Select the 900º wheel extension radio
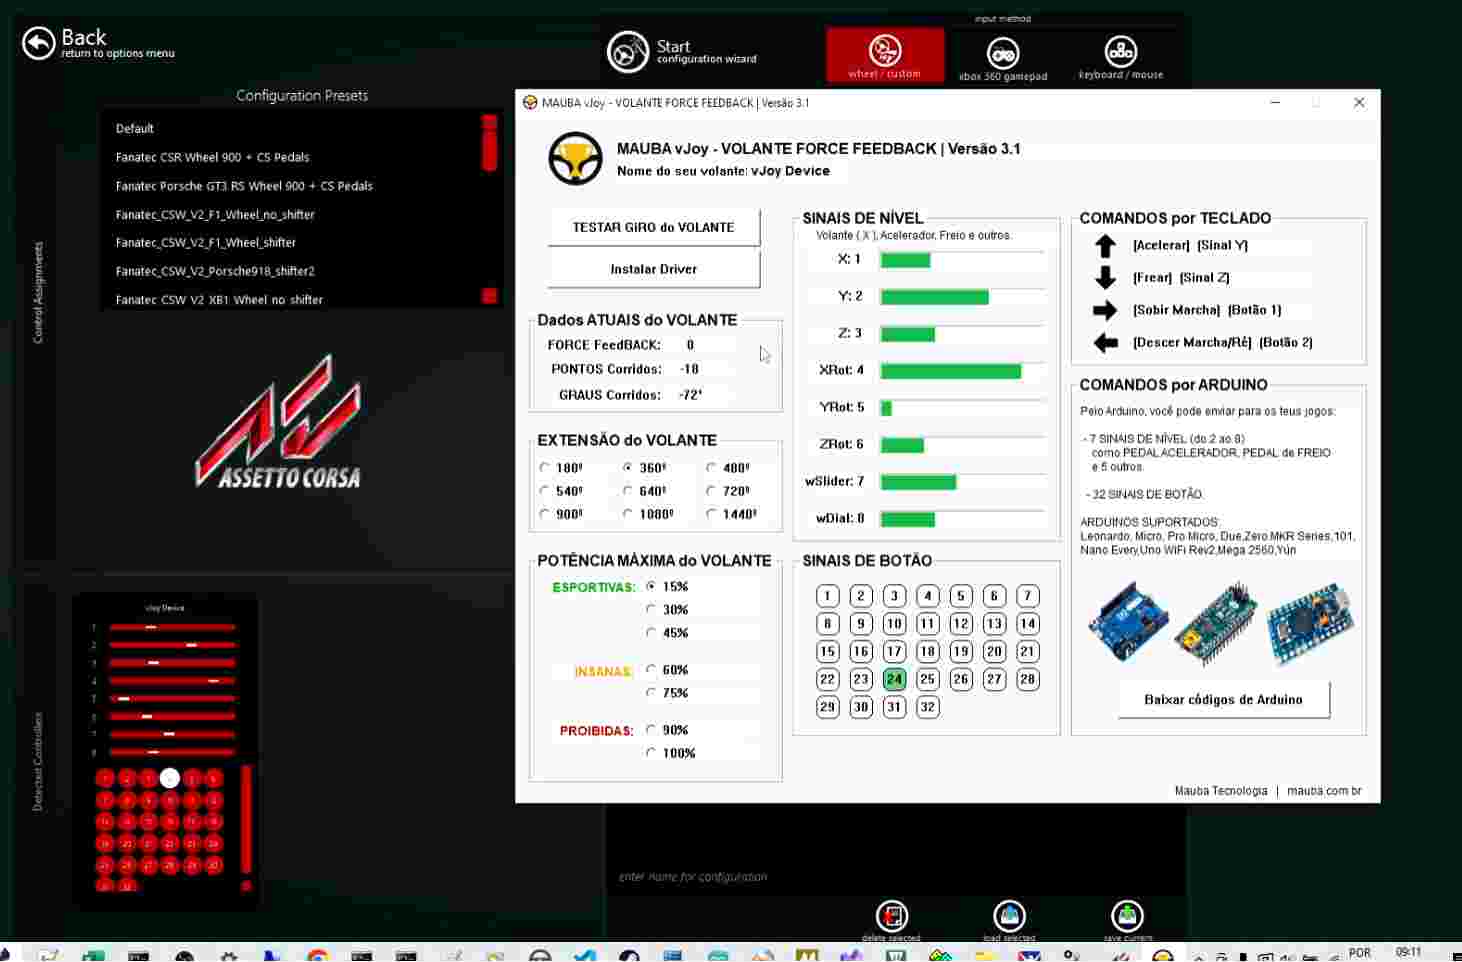Screen dimensions: 1462x962 click(x=545, y=514)
